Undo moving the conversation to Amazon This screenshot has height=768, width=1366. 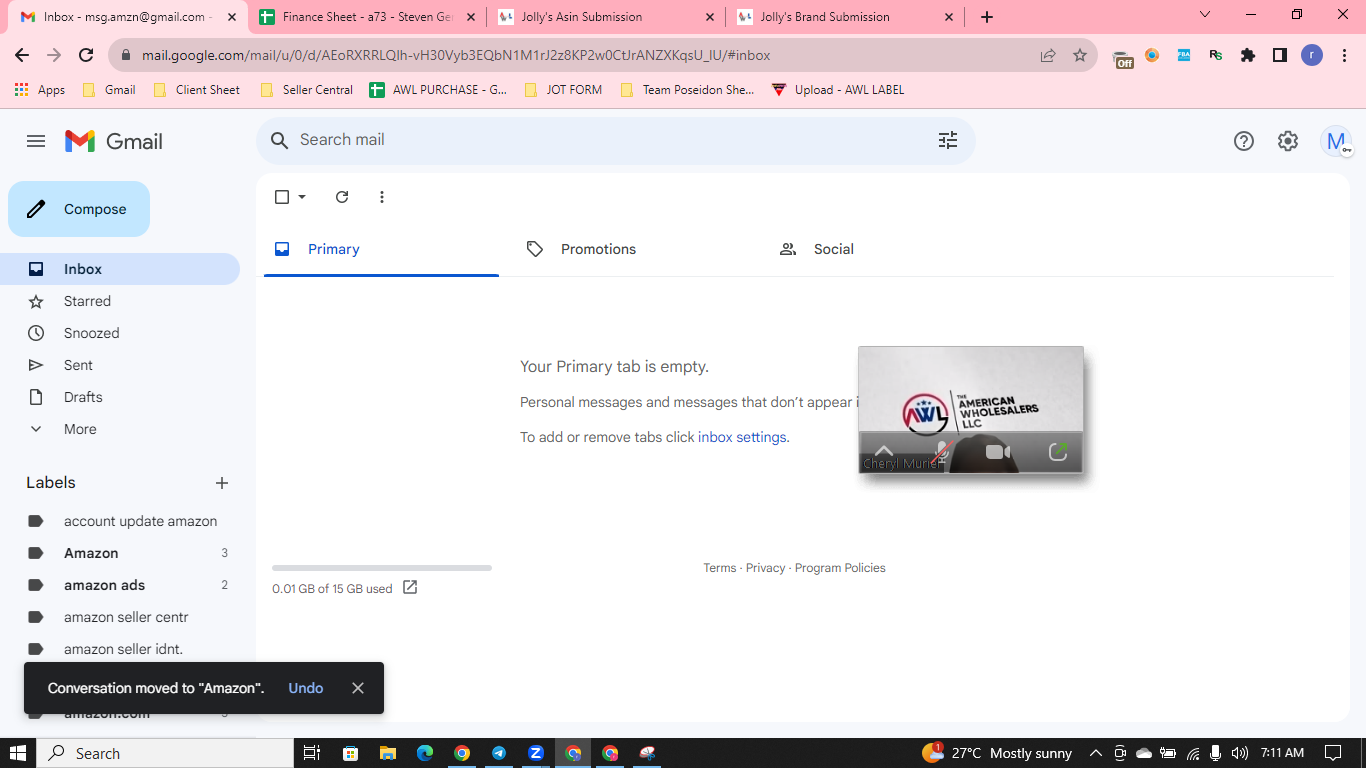[x=306, y=688]
